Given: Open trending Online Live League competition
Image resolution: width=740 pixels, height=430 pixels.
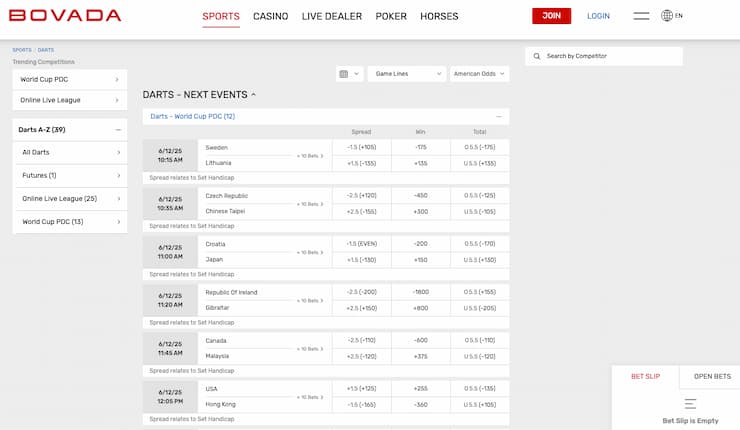Looking at the screenshot, I should pos(70,100).
